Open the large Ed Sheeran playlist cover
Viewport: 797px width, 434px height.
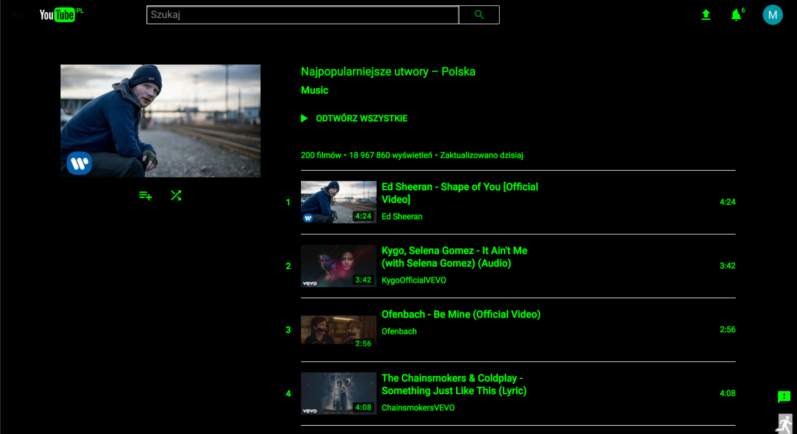tap(161, 120)
